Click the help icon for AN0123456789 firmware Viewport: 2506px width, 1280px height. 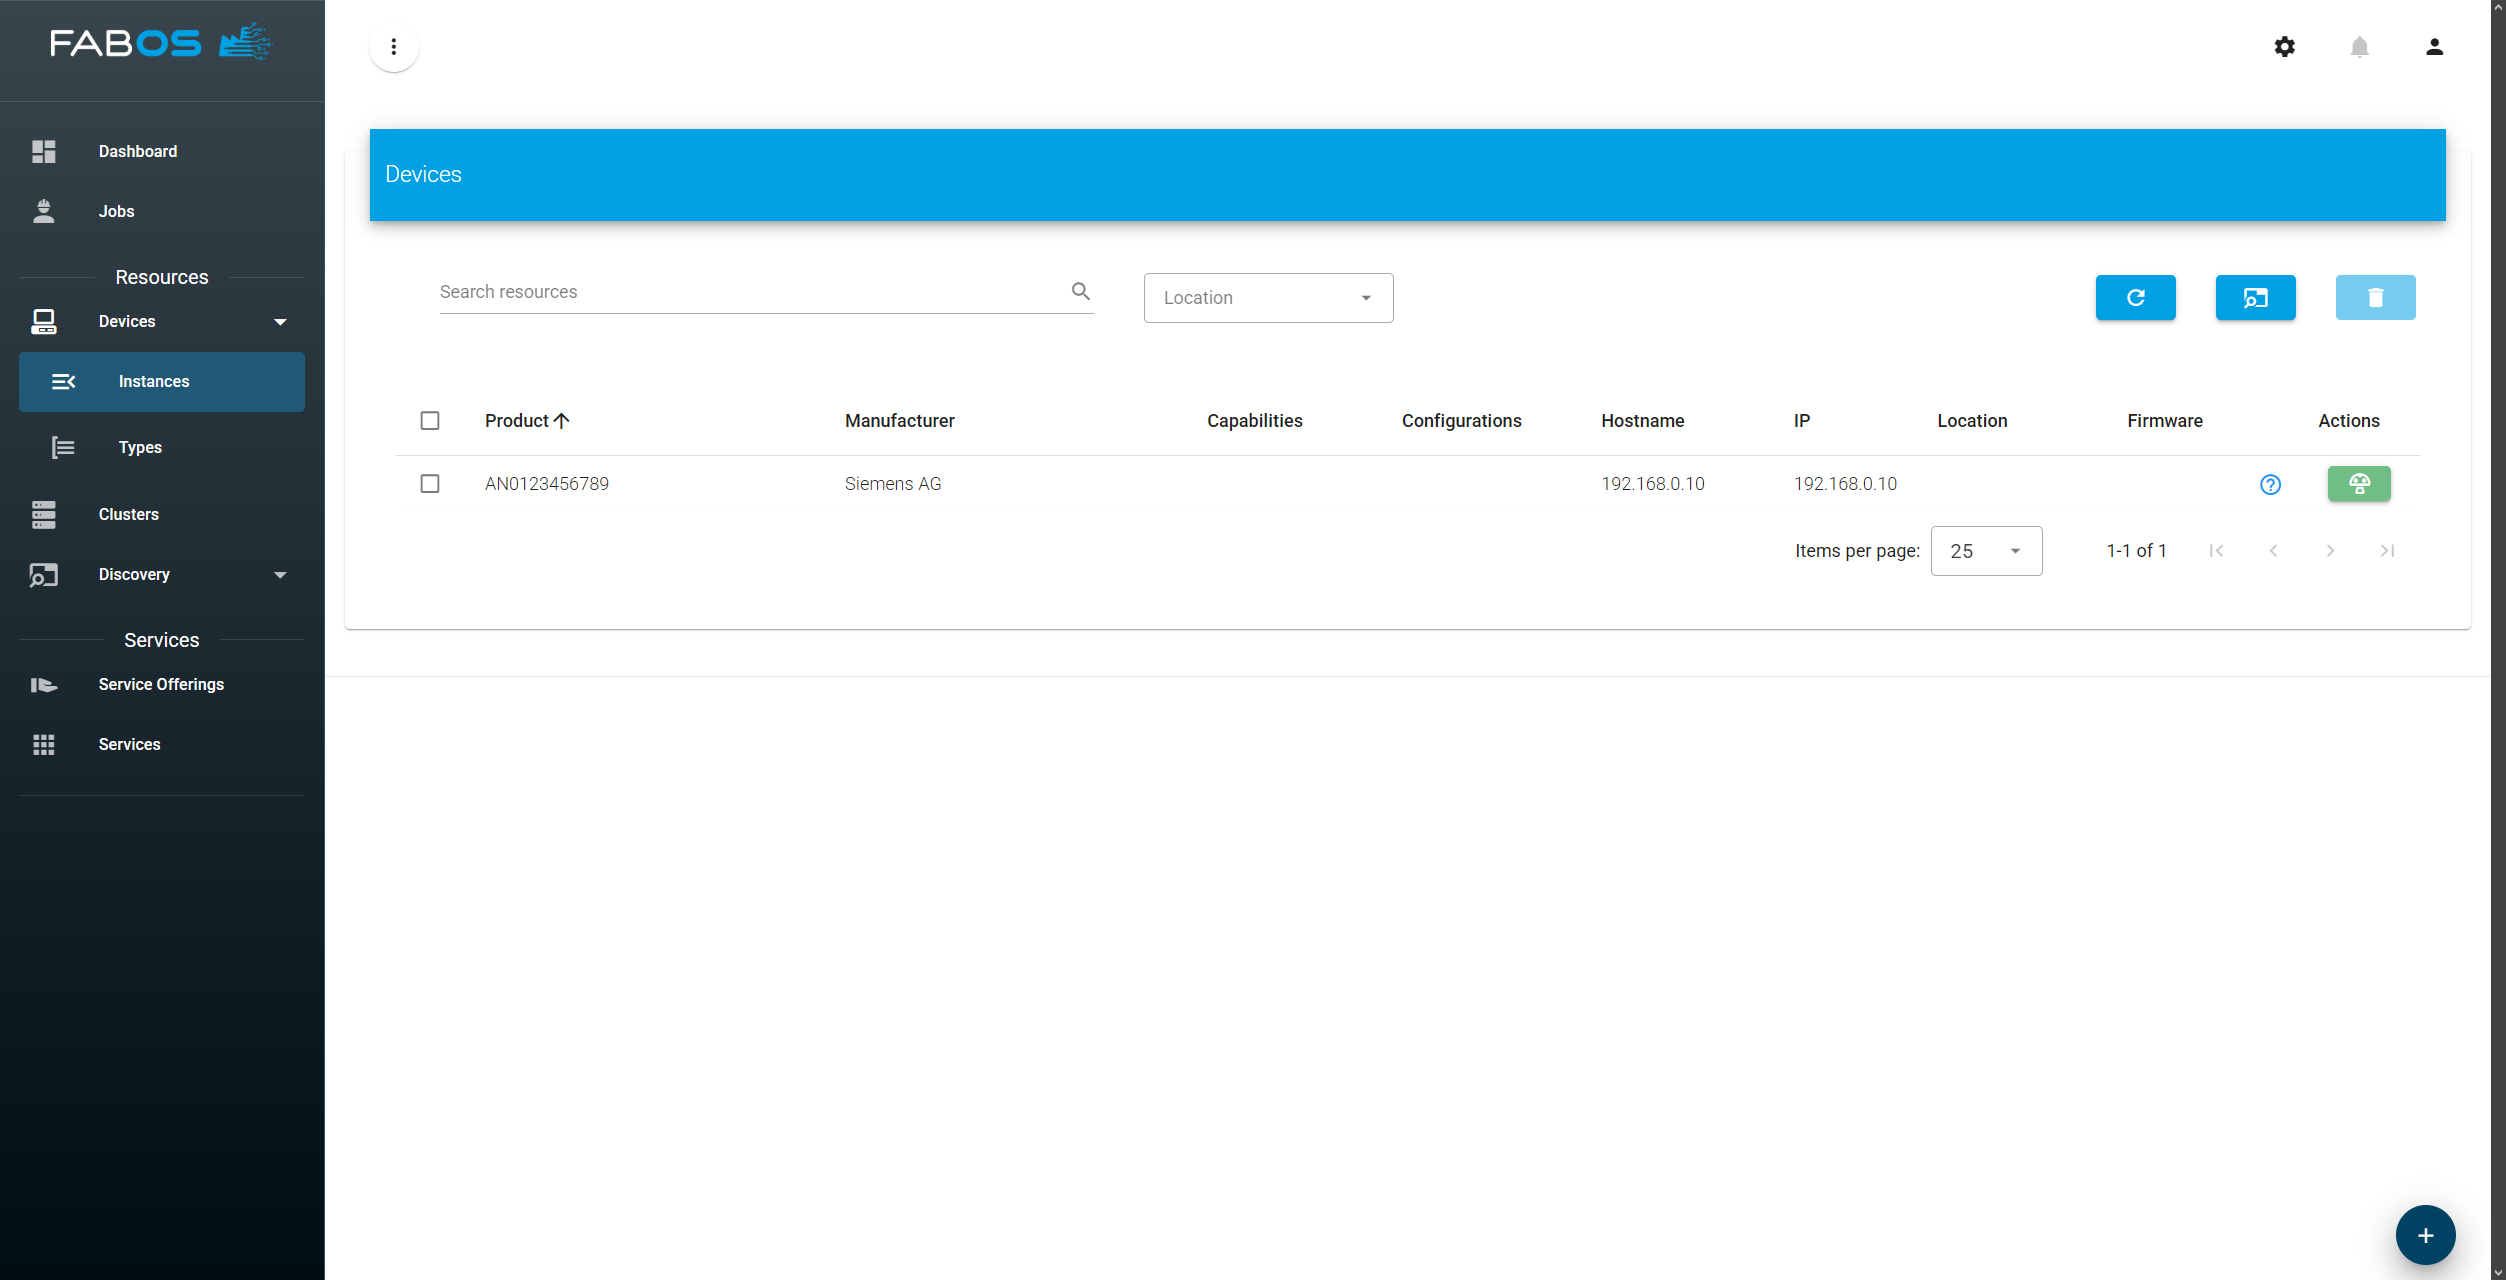2270,484
